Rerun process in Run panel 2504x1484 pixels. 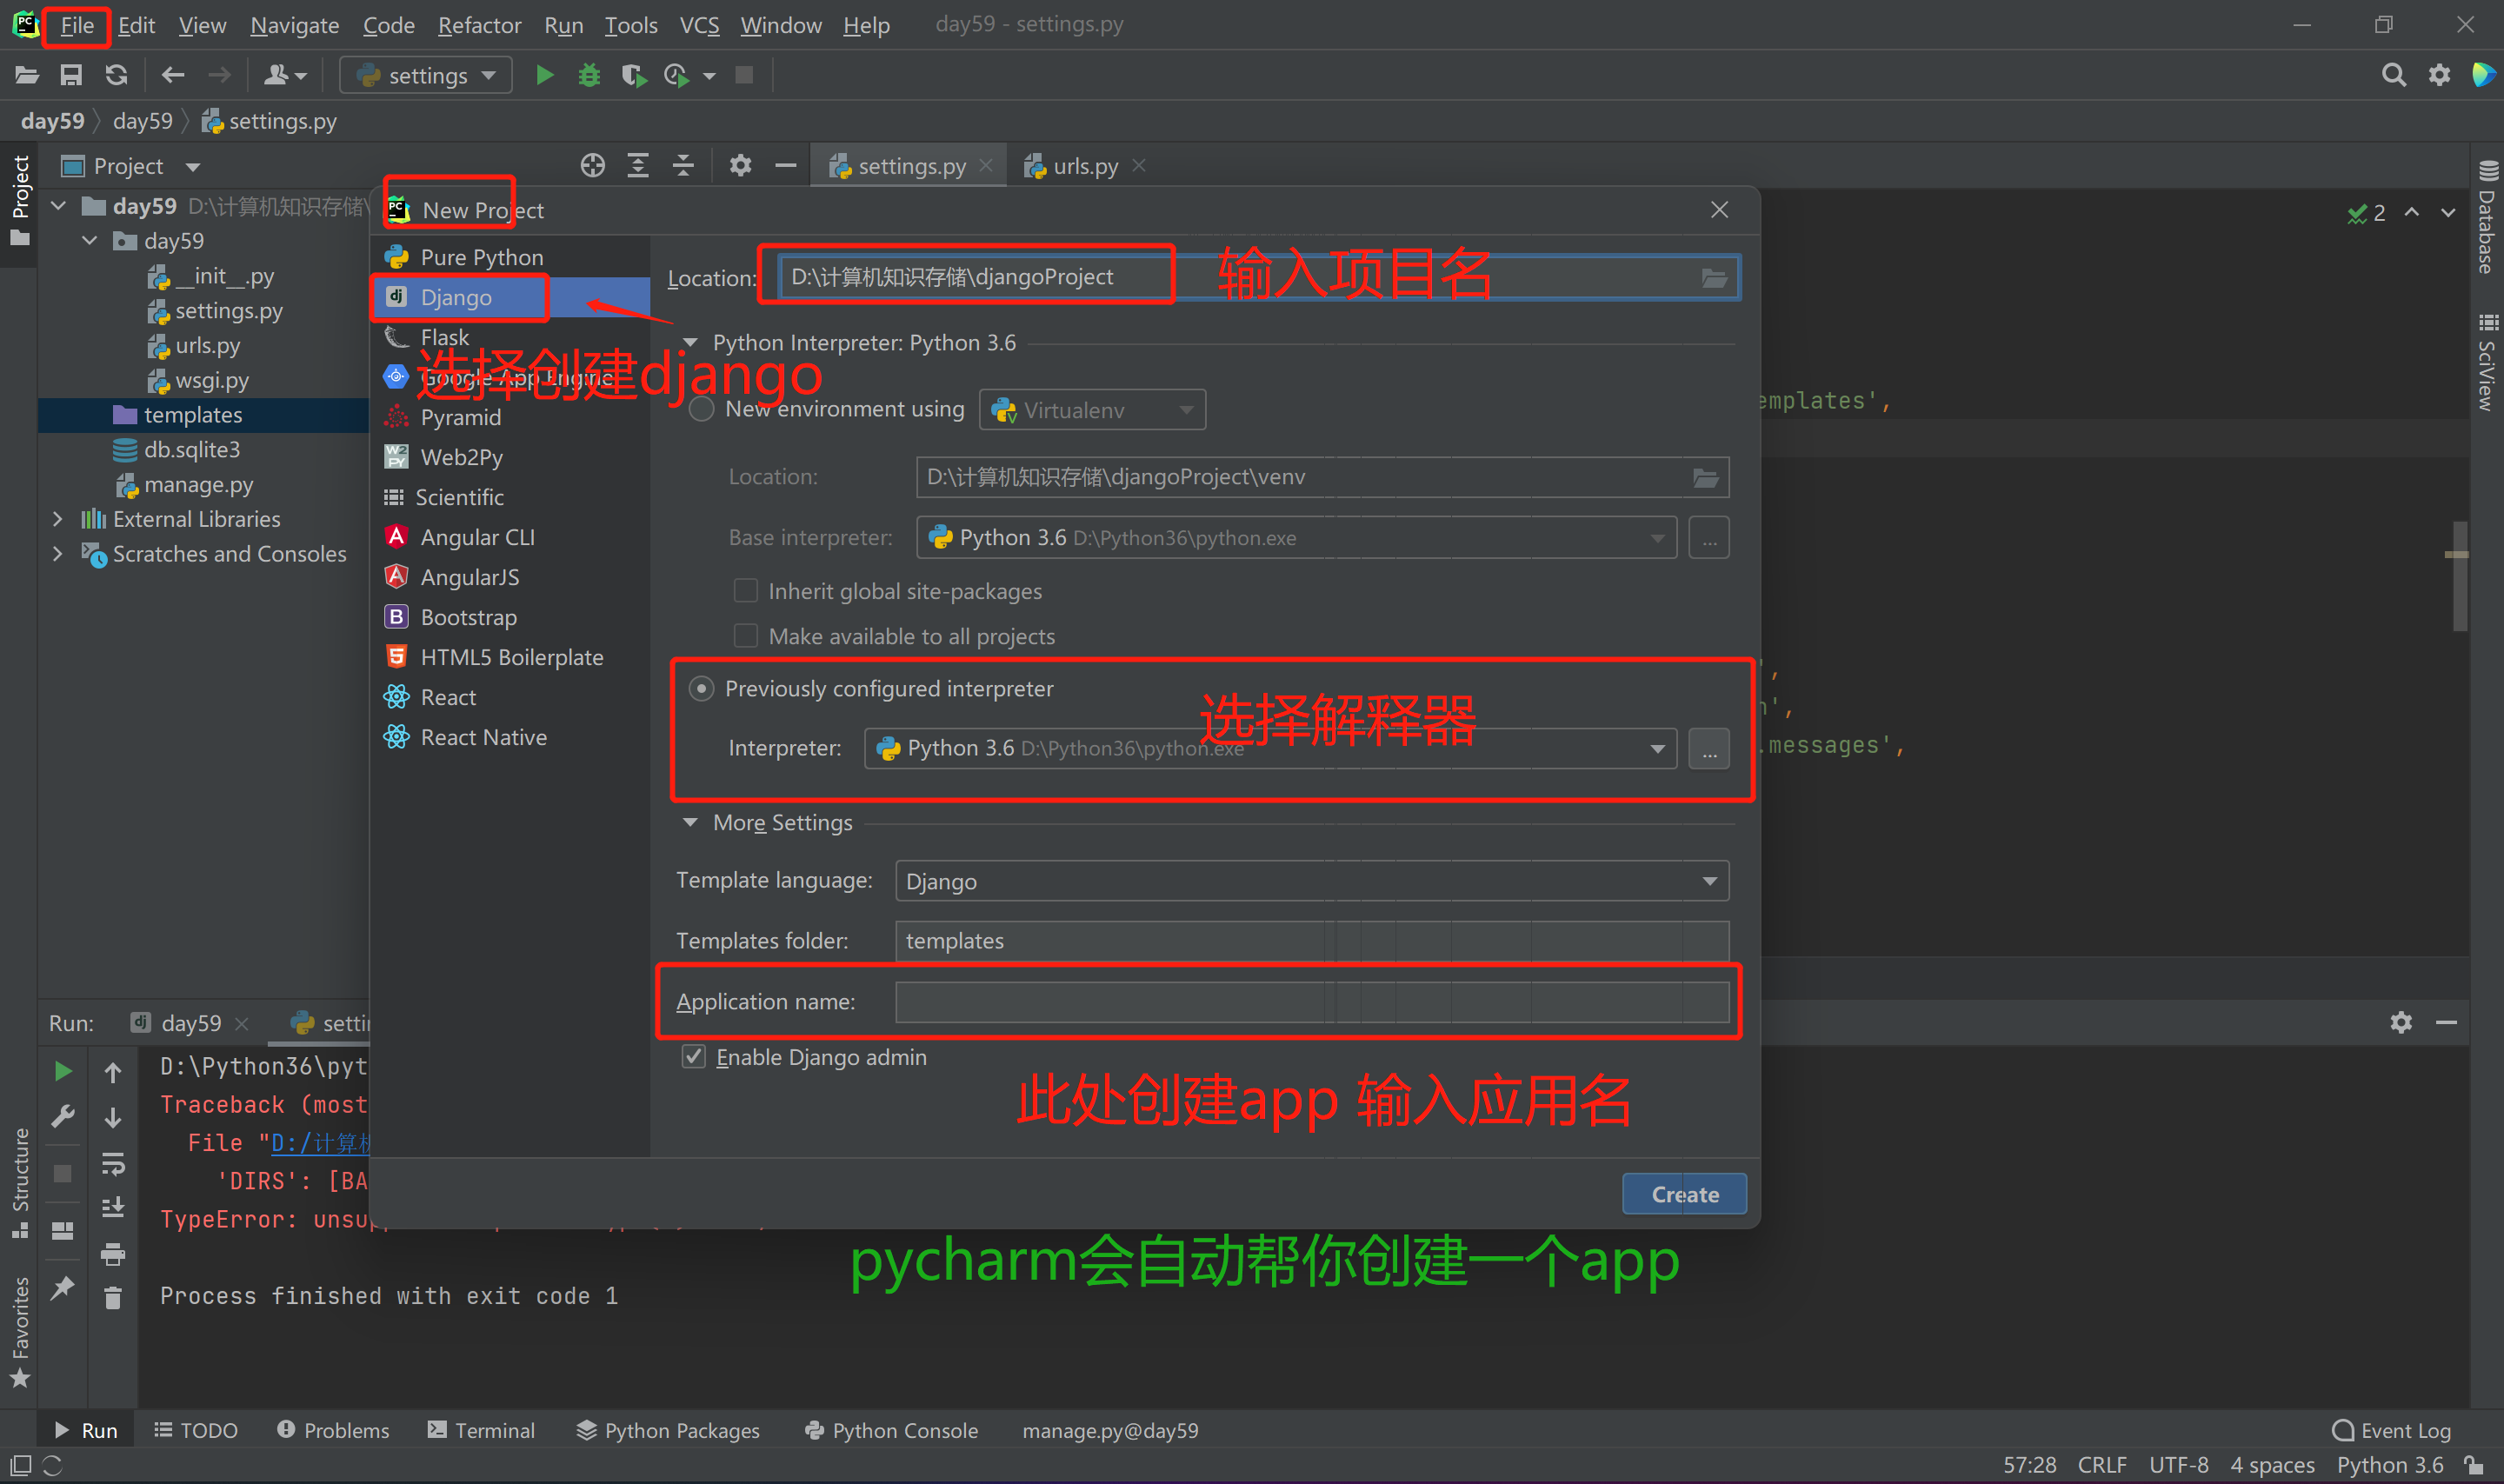(x=62, y=1071)
